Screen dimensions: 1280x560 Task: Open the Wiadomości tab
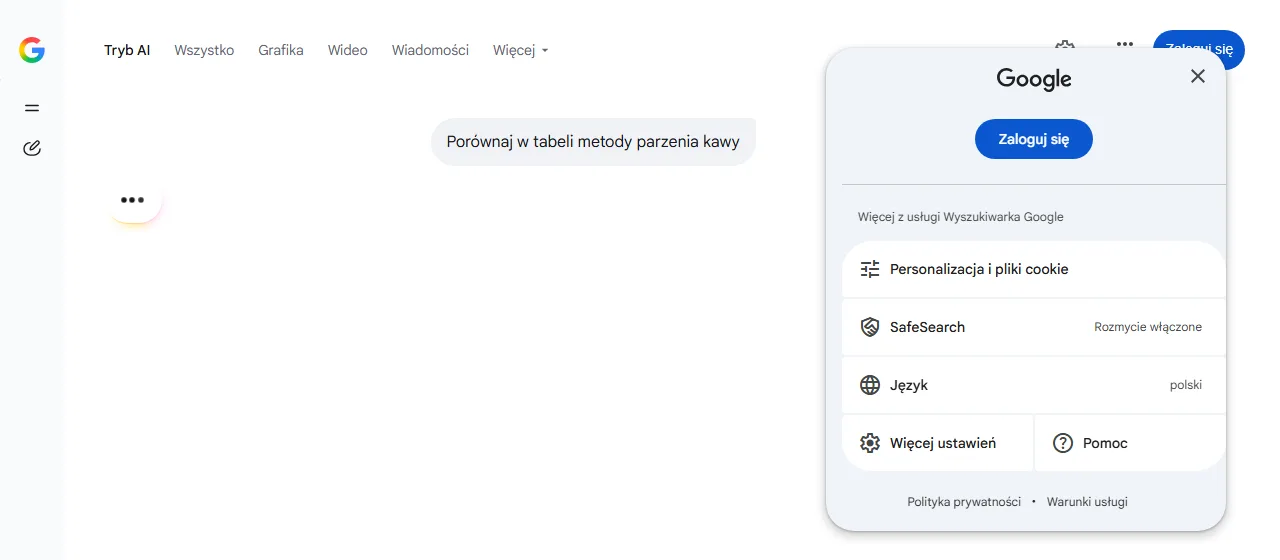point(430,50)
